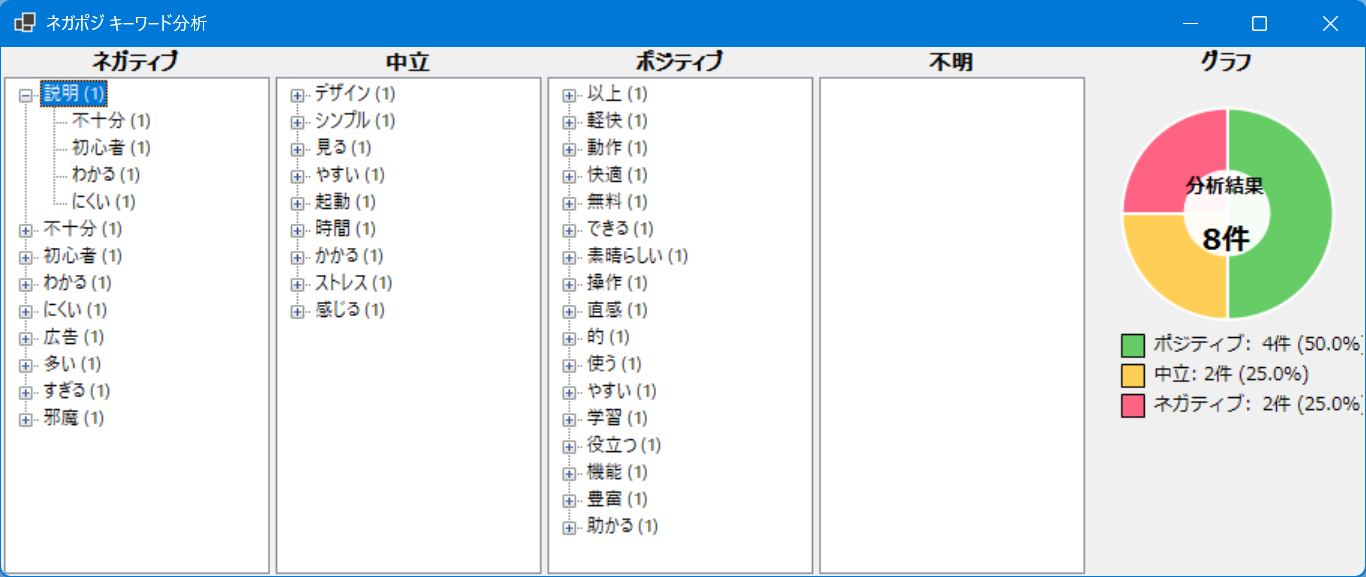Viewport: 1366px width, 577px height.
Task: Select the highlighted 説明 (1) label
Action: 74,94
